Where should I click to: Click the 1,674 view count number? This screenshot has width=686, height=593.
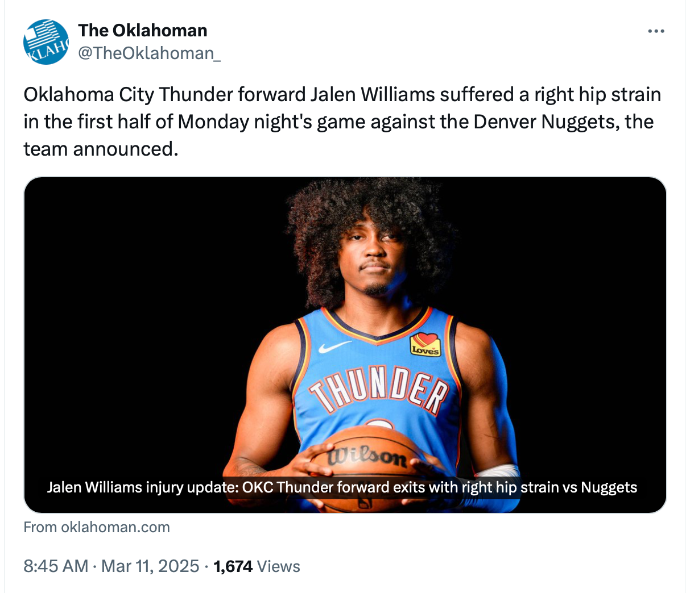pos(233,566)
